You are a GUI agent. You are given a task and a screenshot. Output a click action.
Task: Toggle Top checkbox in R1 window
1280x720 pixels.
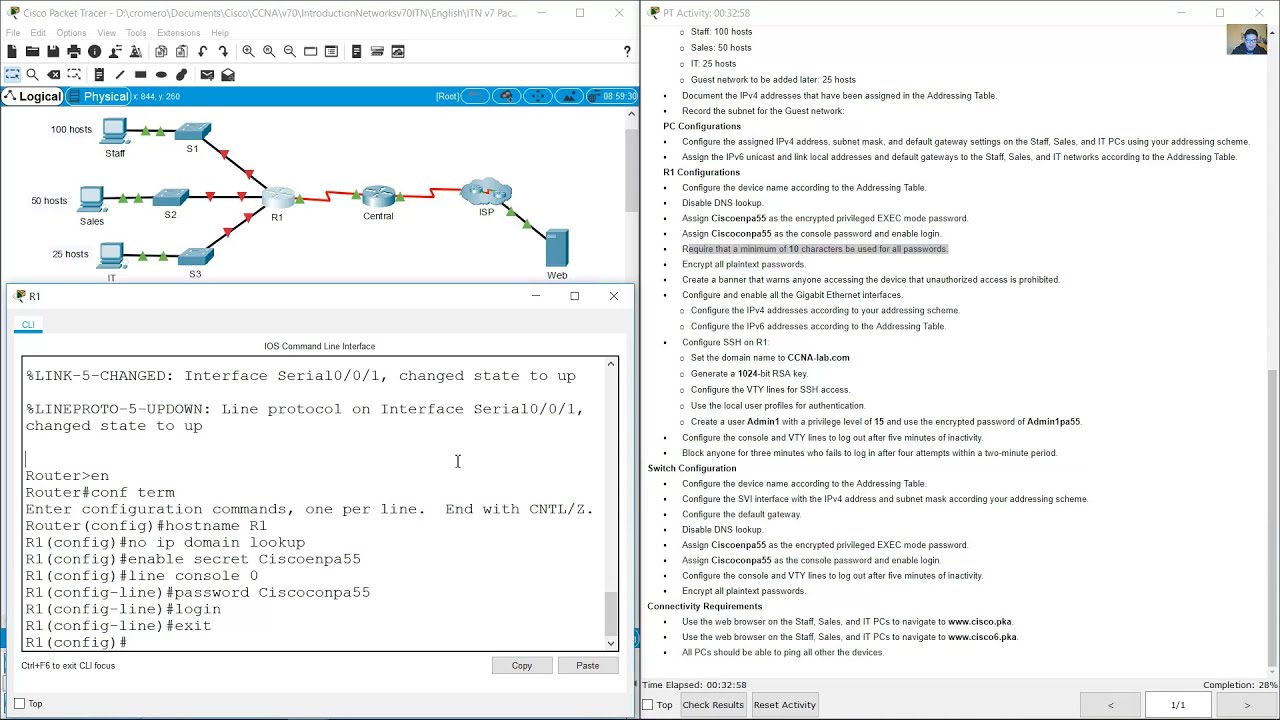pos(20,704)
